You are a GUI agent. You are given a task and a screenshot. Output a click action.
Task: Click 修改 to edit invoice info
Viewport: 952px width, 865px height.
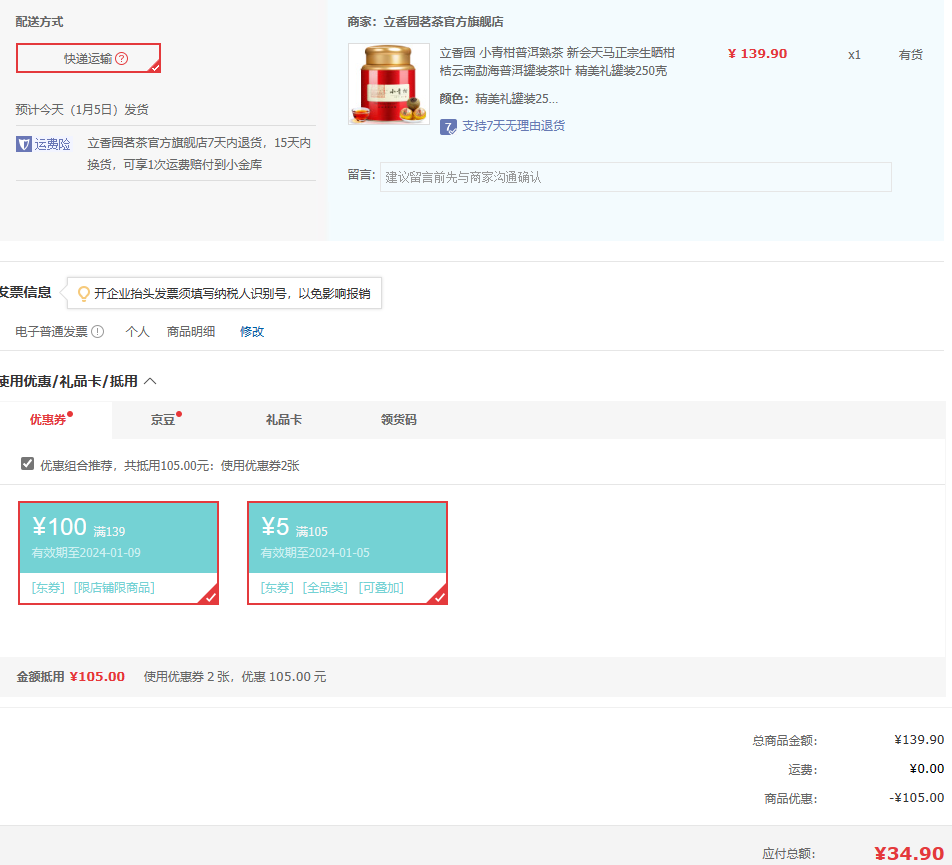coord(252,331)
